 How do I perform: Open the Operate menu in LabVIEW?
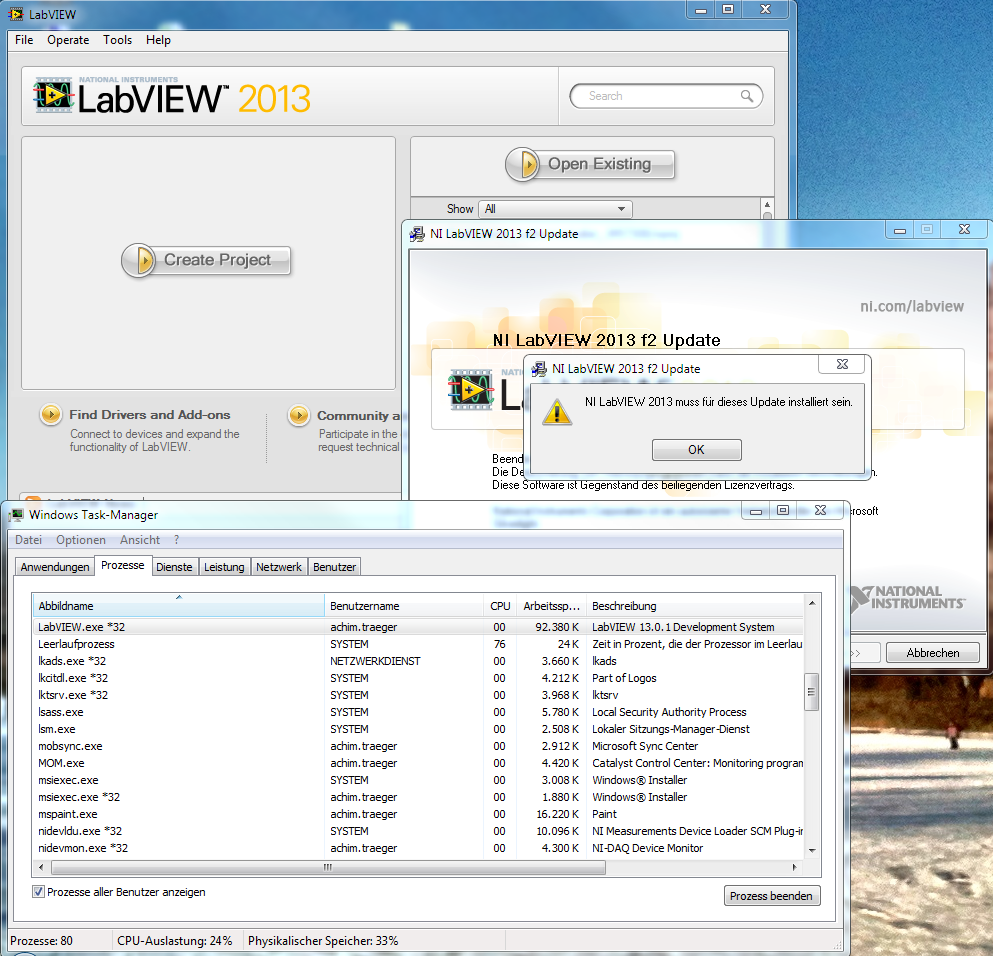pyautogui.click(x=68, y=40)
